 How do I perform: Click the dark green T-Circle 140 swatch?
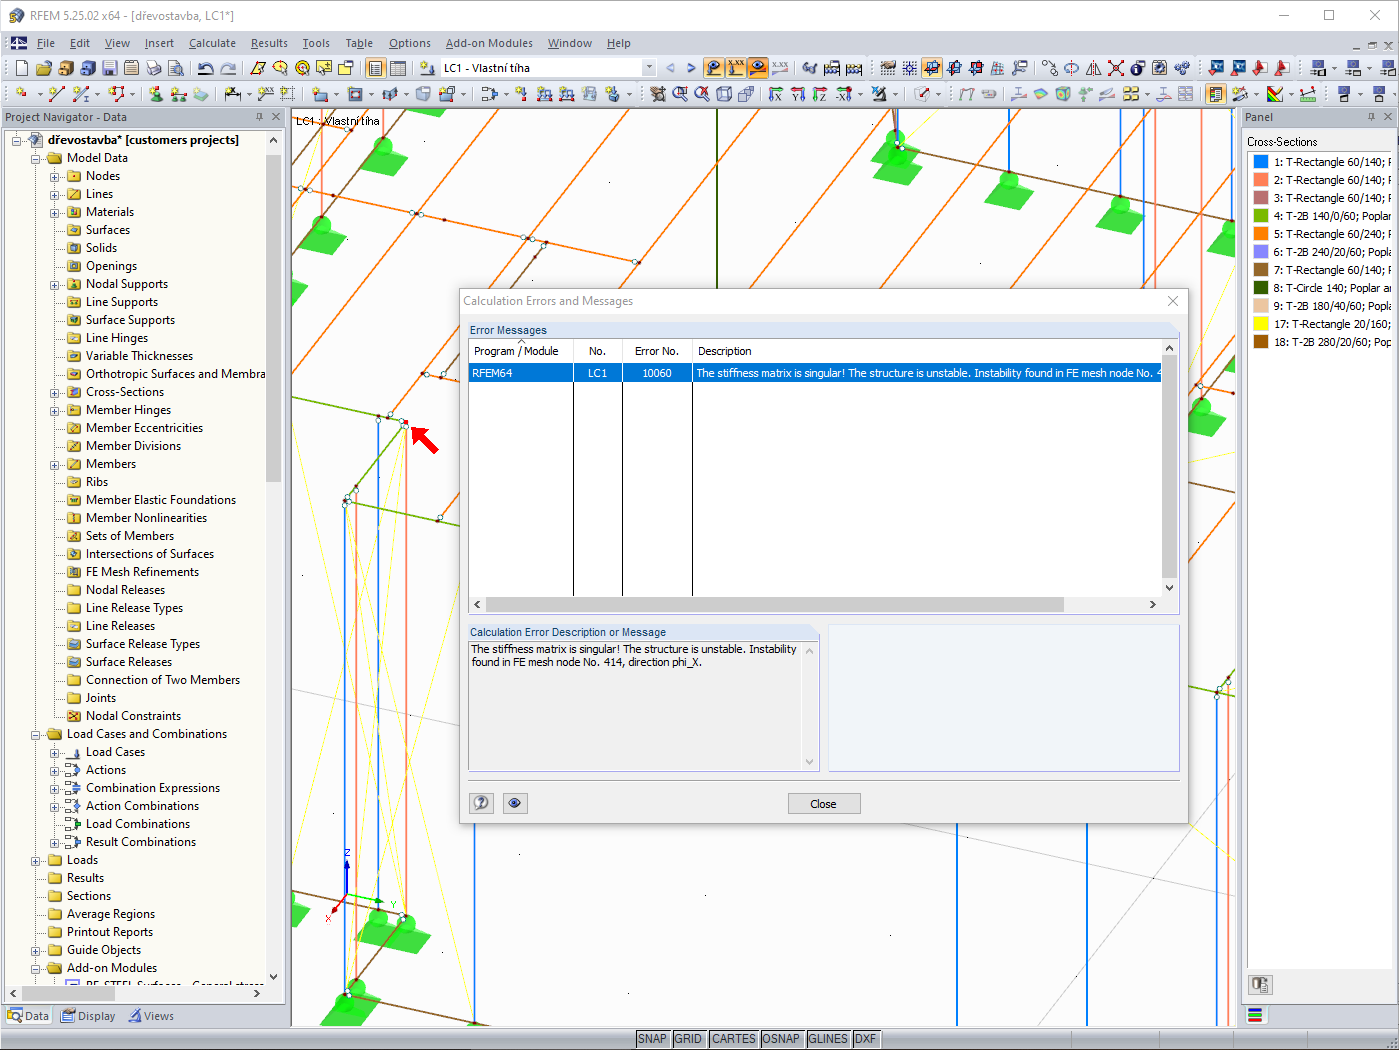click(x=1261, y=288)
